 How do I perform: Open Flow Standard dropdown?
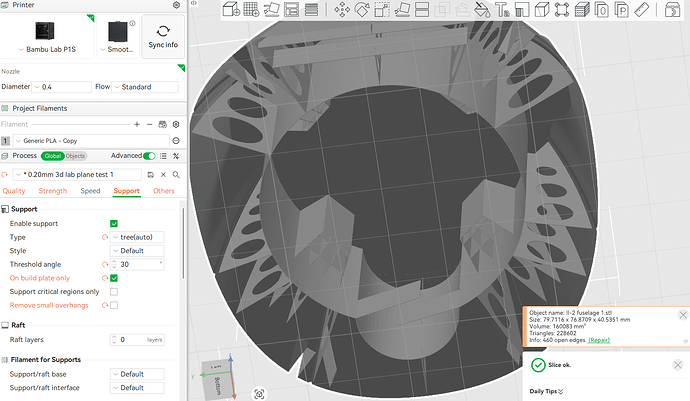145,87
